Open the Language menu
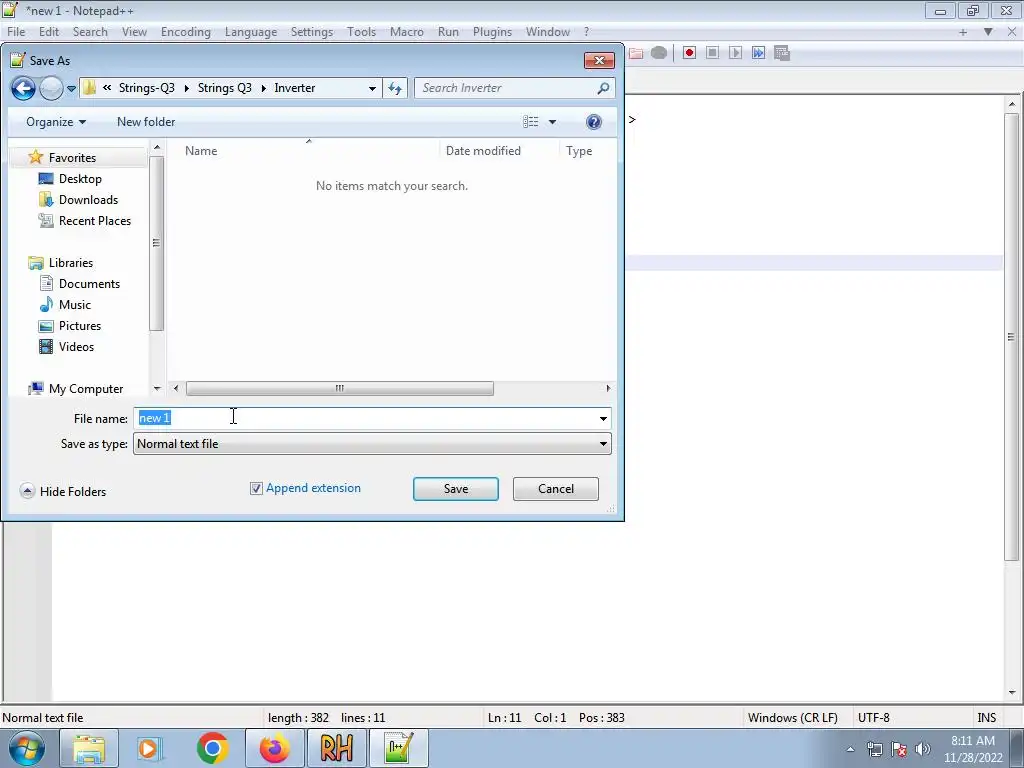Image resolution: width=1024 pixels, height=768 pixels. (x=251, y=32)
